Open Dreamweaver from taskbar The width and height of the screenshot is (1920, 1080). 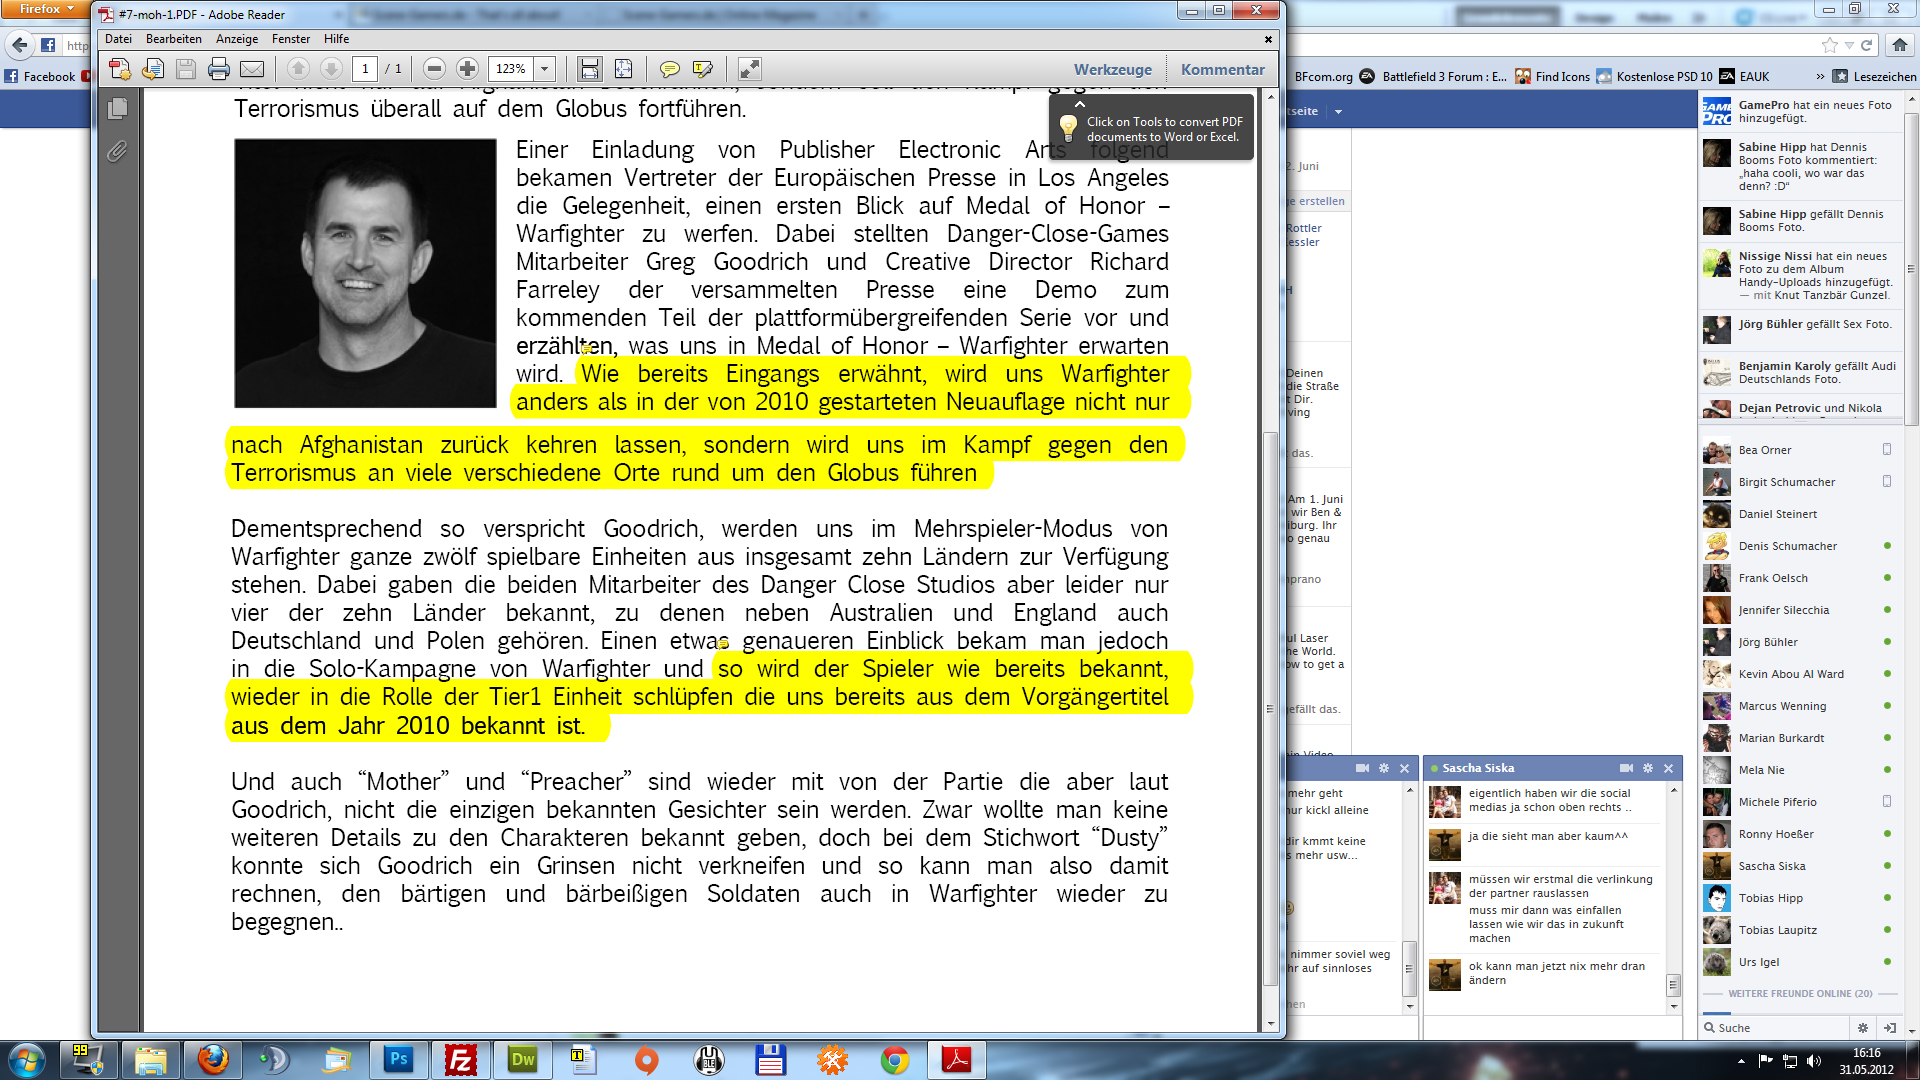pyautogui.click(x=523, y=1060)
